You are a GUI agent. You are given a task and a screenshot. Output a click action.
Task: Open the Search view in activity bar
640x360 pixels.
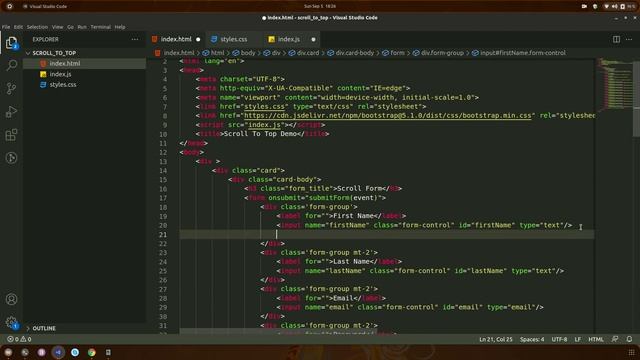pos(11,65)
